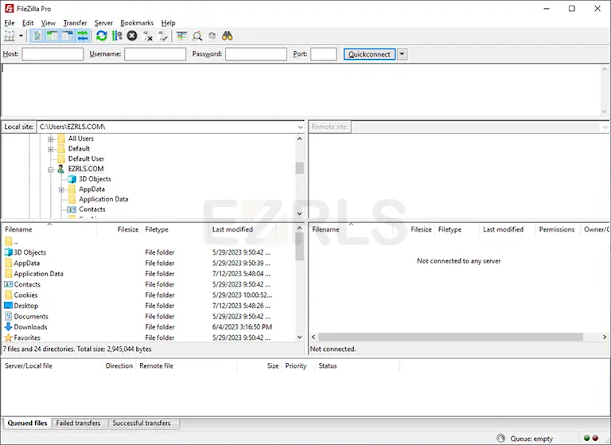The height and width of the screenshot is (445, 611).
Task: Open the Edit menu
Action: [28, 23]
